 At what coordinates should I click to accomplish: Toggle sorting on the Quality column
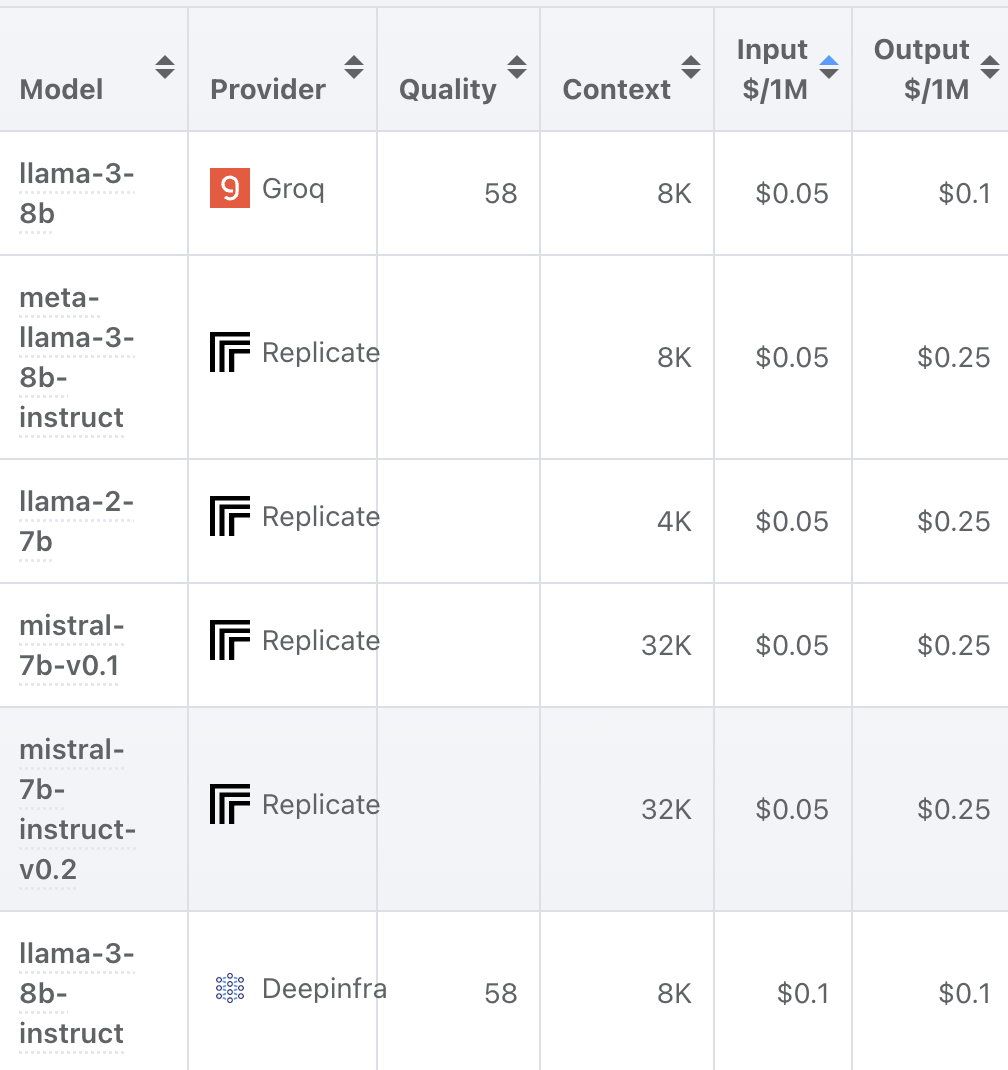point(517,68)
